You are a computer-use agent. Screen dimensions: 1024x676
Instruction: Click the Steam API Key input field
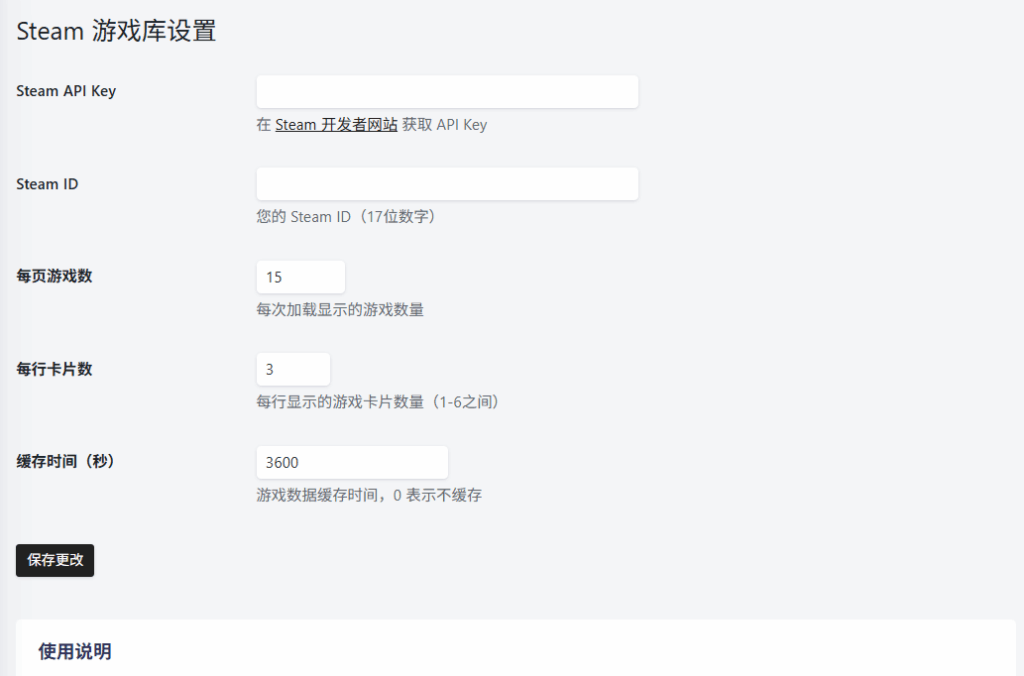click(447, 91)
